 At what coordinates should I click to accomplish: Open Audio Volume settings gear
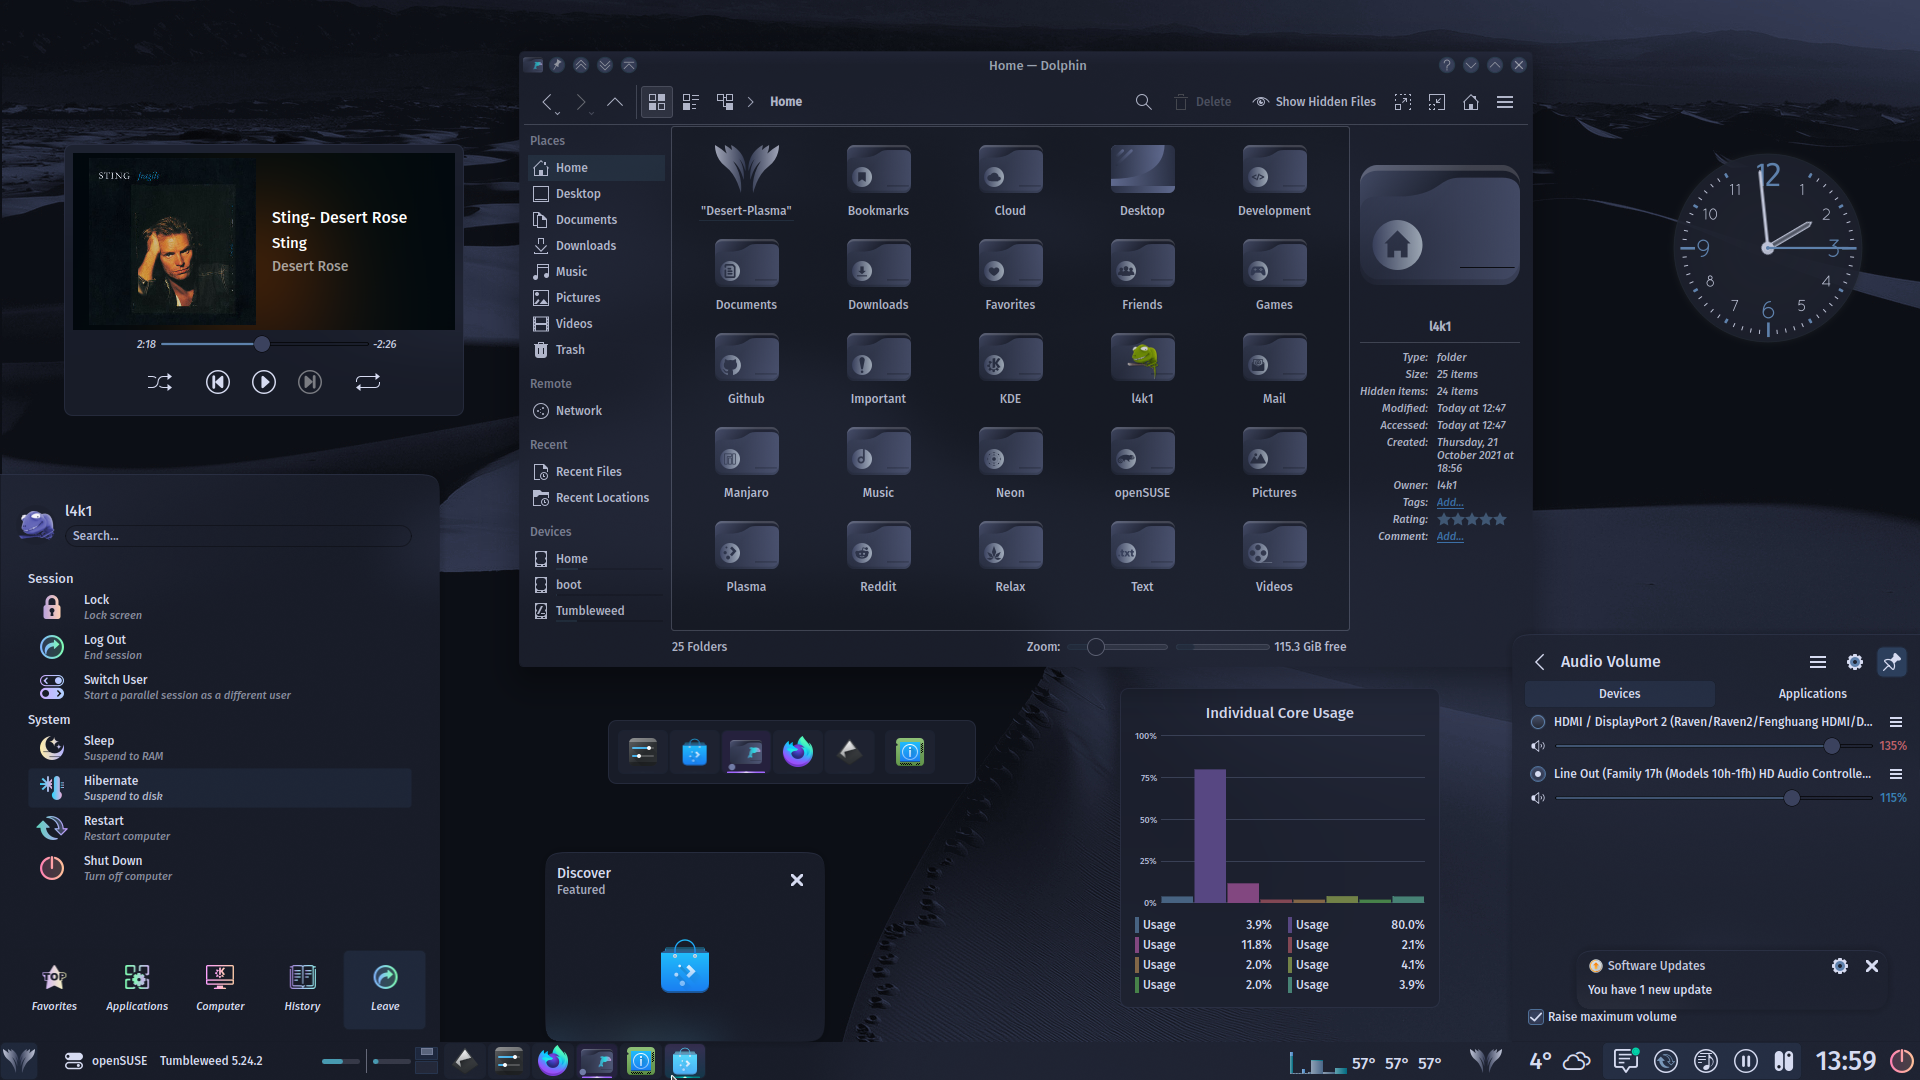[1855, 662]
